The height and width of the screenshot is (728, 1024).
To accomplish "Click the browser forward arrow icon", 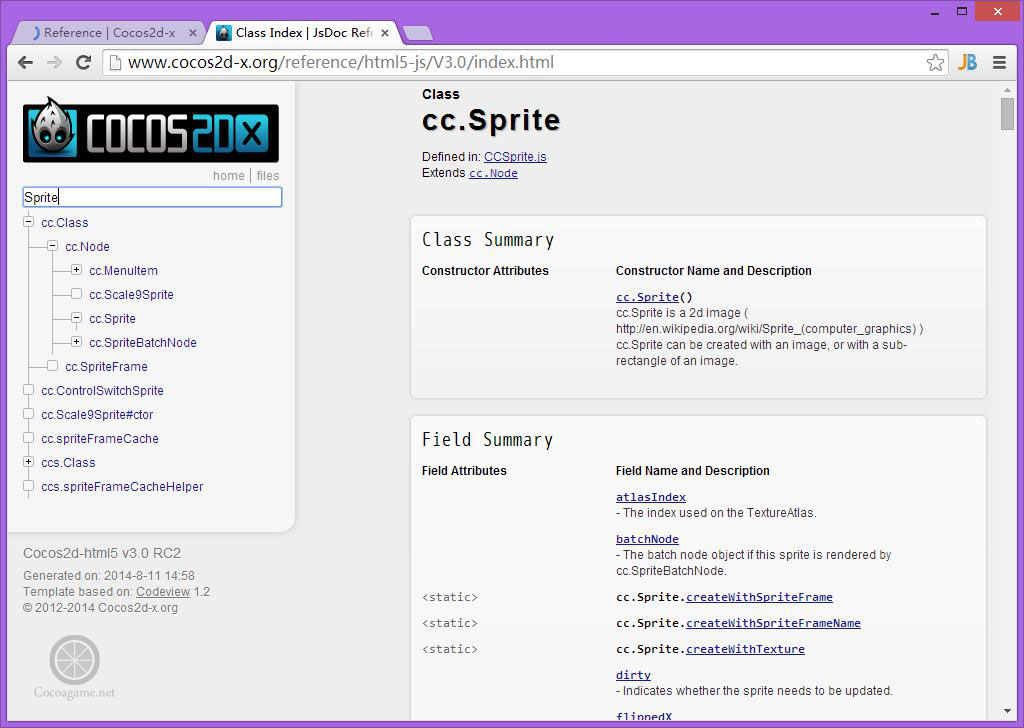I will click(x=55, y=62).
